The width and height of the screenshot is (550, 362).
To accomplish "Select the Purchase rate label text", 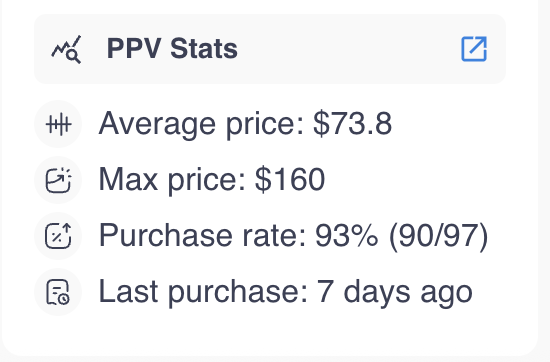I will pos(203,236).
